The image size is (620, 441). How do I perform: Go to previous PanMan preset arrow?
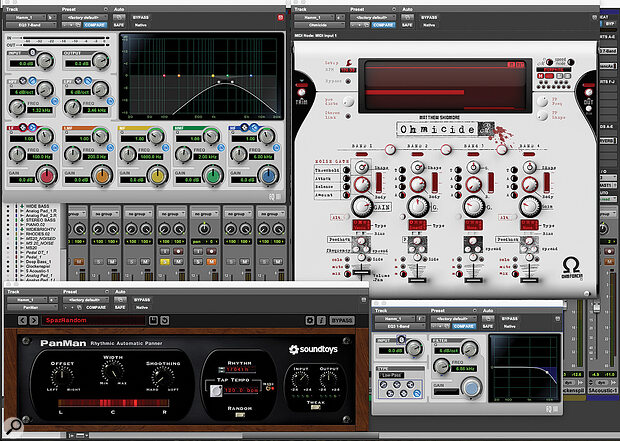(x=23, y=320)
